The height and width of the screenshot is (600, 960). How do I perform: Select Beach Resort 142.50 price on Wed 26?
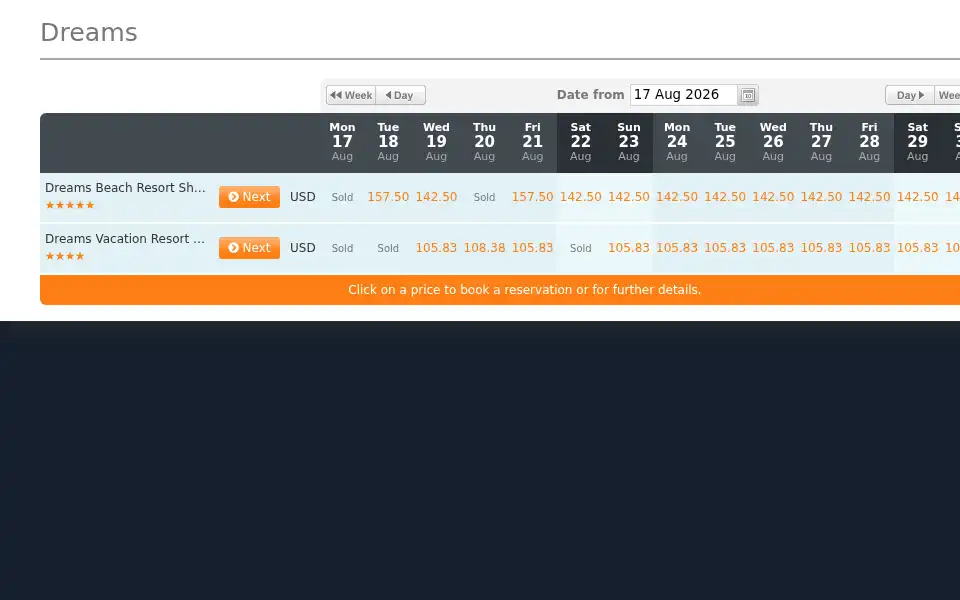(x=773, y=197)
